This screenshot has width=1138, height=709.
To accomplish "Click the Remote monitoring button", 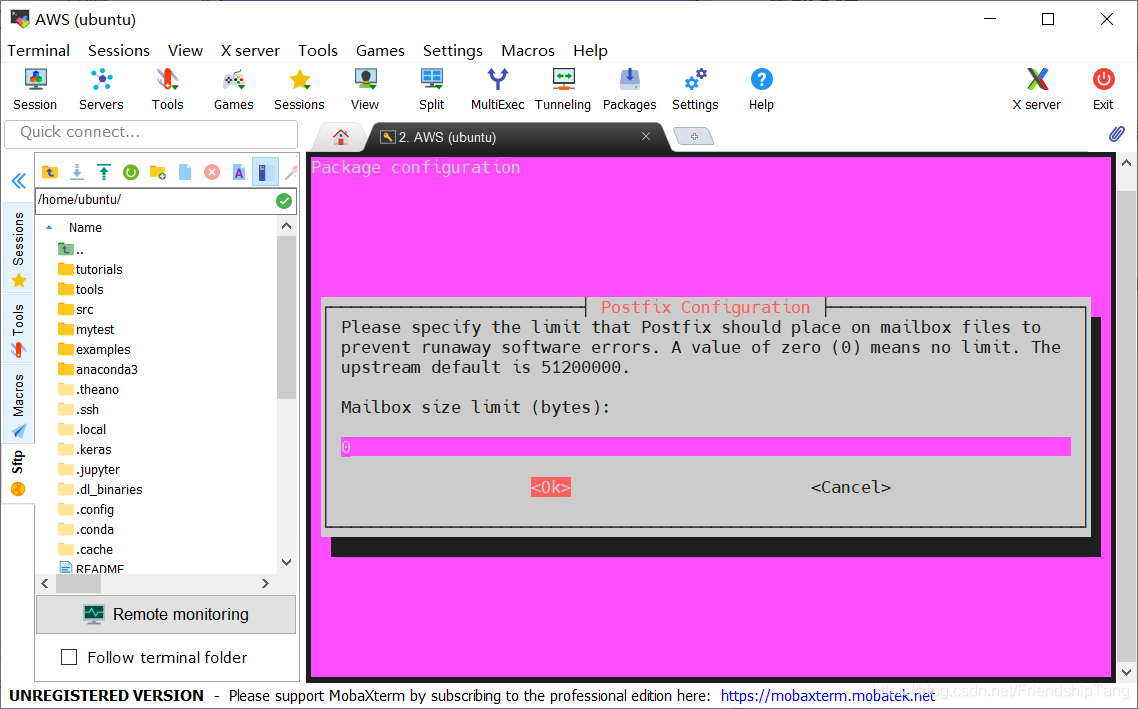I will pyautogui.click(x=166, y=614).
